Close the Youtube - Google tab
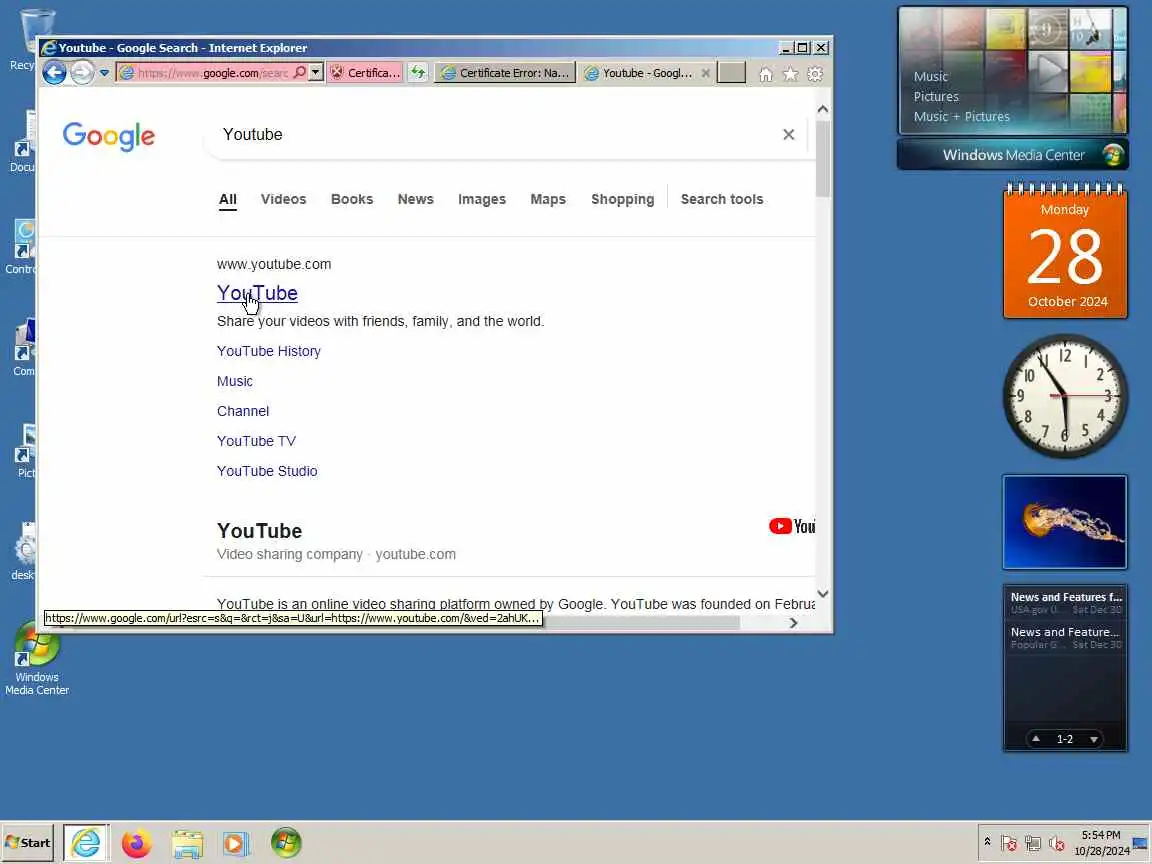1152x864 pixels. (x=705, y=73)
